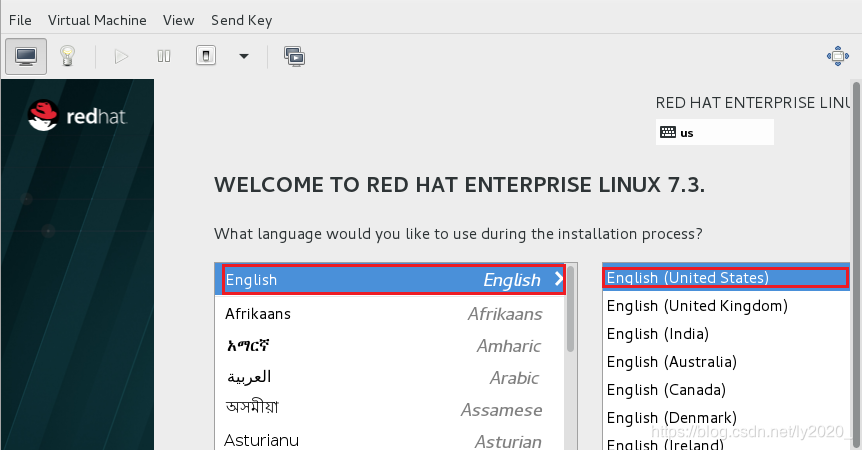Screen dimensions: 862x450
Task: Choose English (India) locale
Action: [x=726, y=334]
